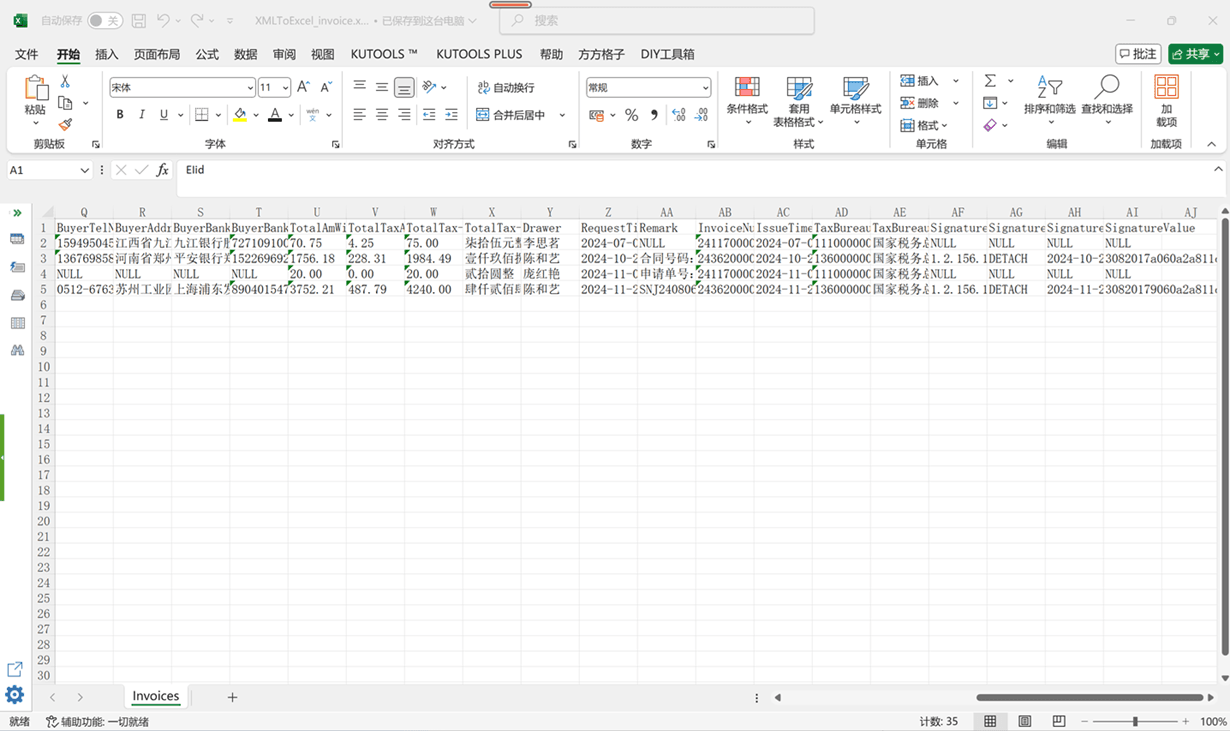
Task: Apply the yellow fill color bucket
Action: coord(240,115)
